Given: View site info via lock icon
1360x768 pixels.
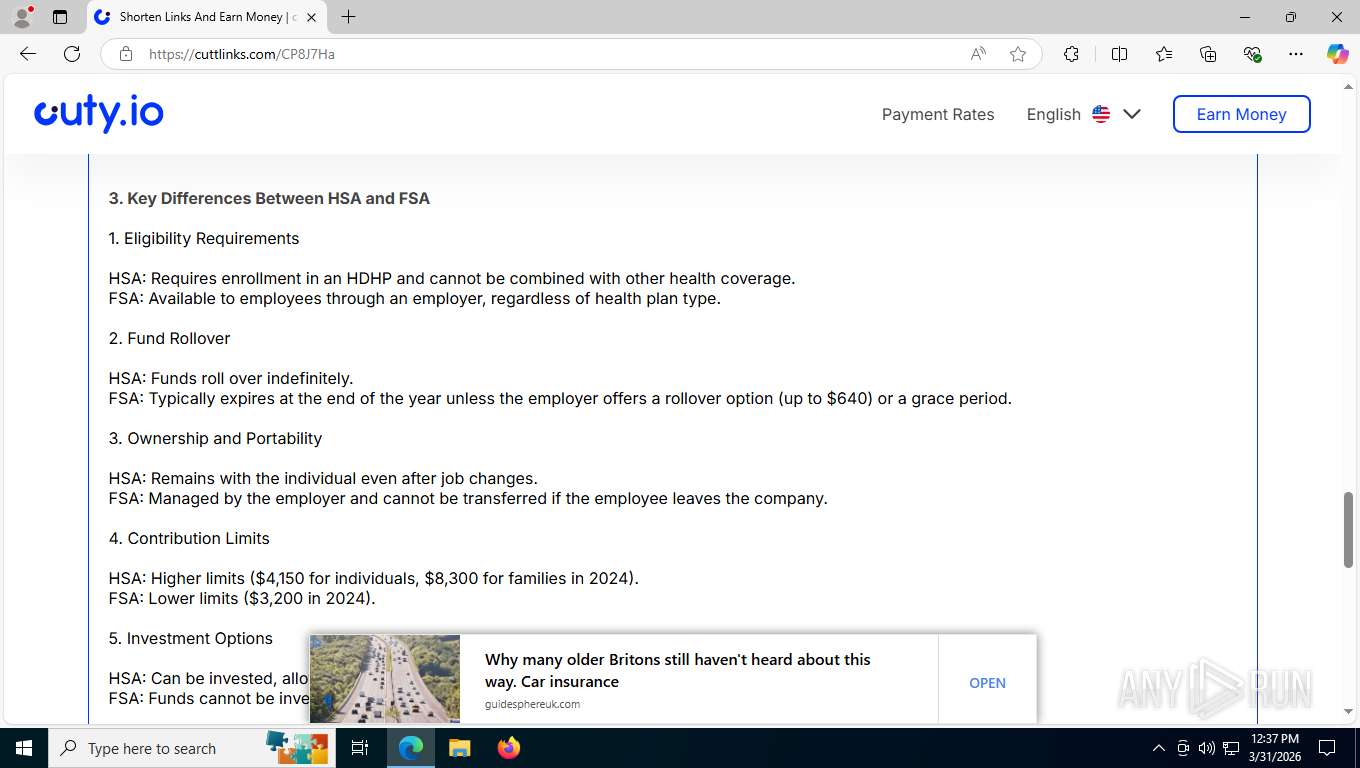Looking at the screenshot, I should tap(126, 54).
